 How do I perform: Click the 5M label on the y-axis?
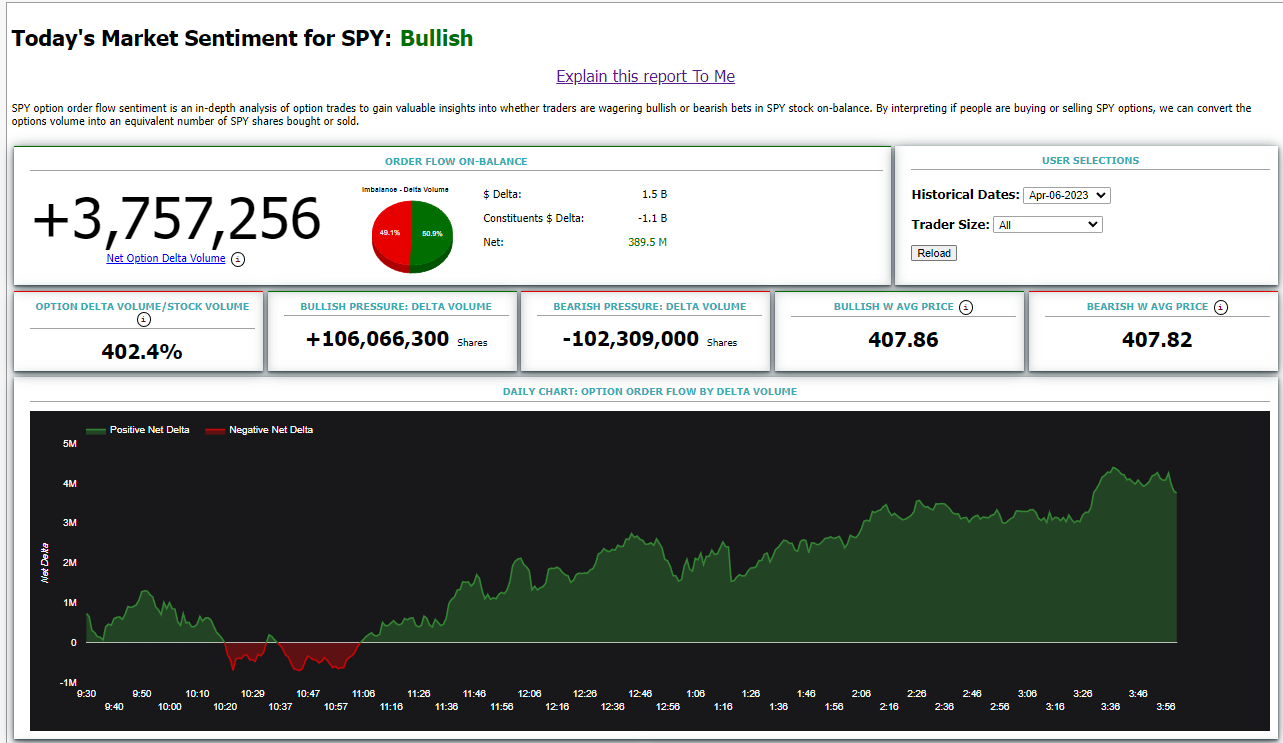[70, 443]
